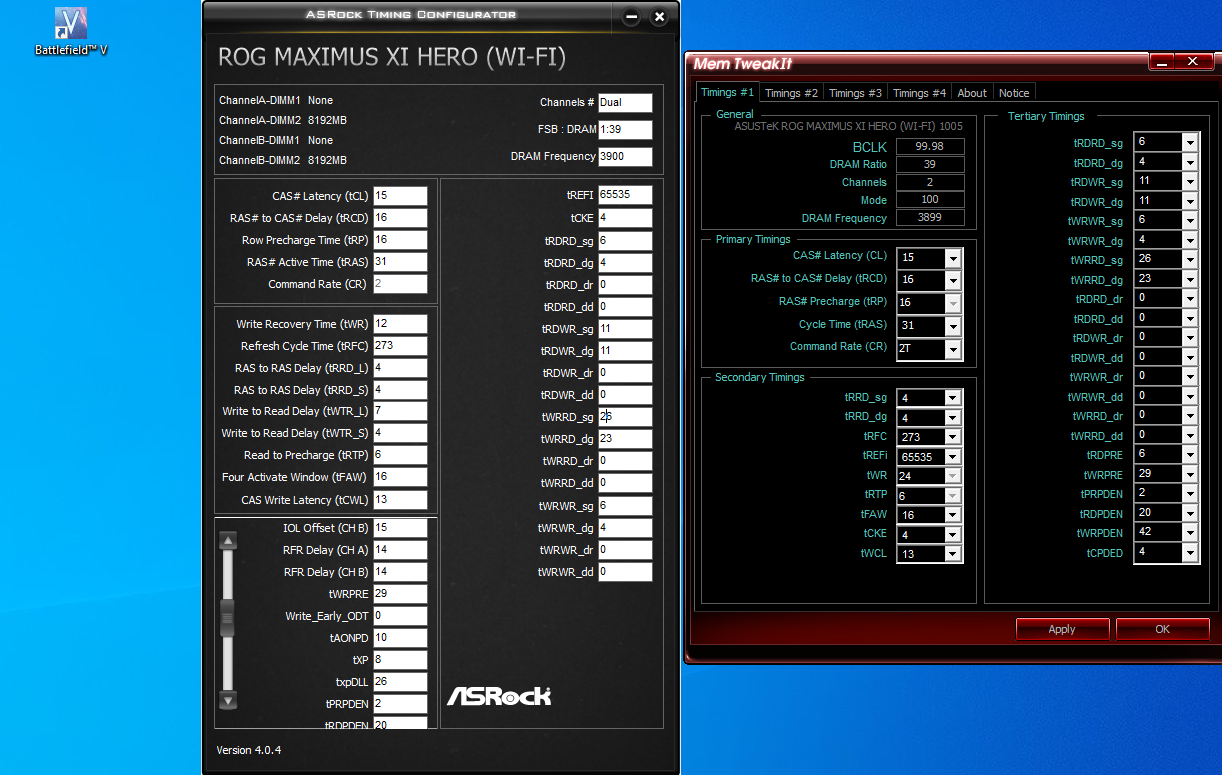Switch to the Timings #2 tab
The image size is (1222, 775).
pos(791,93)
